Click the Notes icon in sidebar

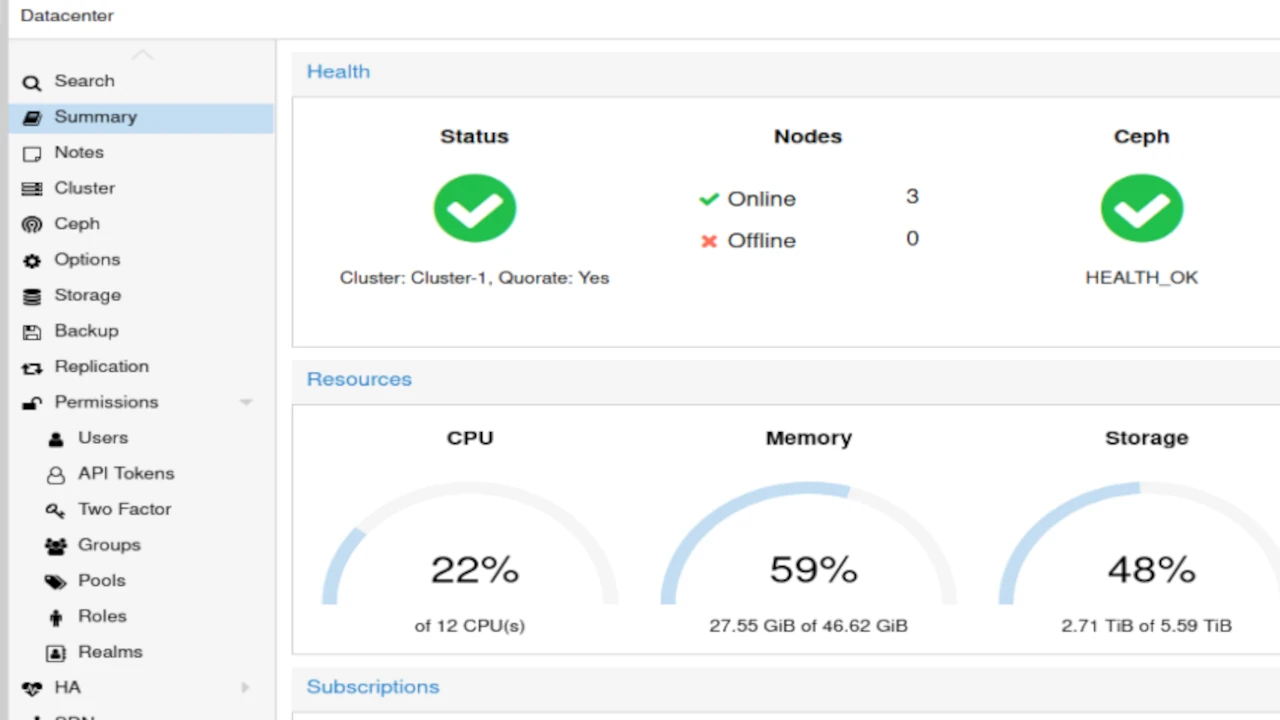[x=32, y=154]
